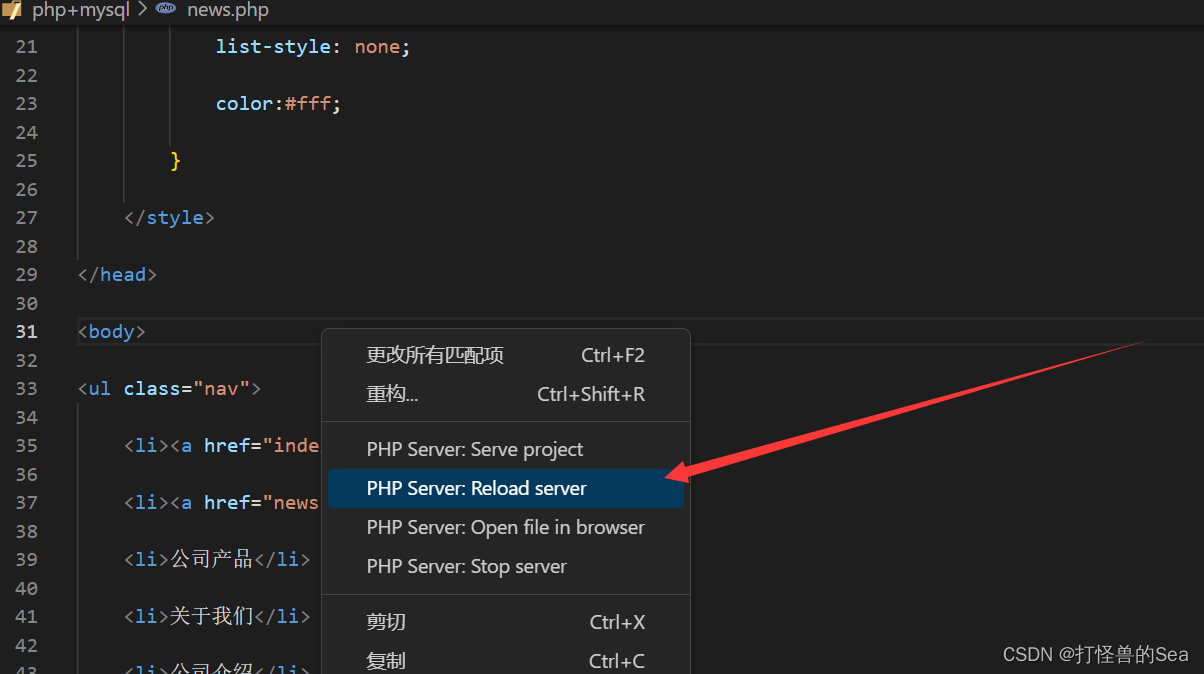
Task: Click the folder icon left of php+mysql
Action: (x=14, y=10)
